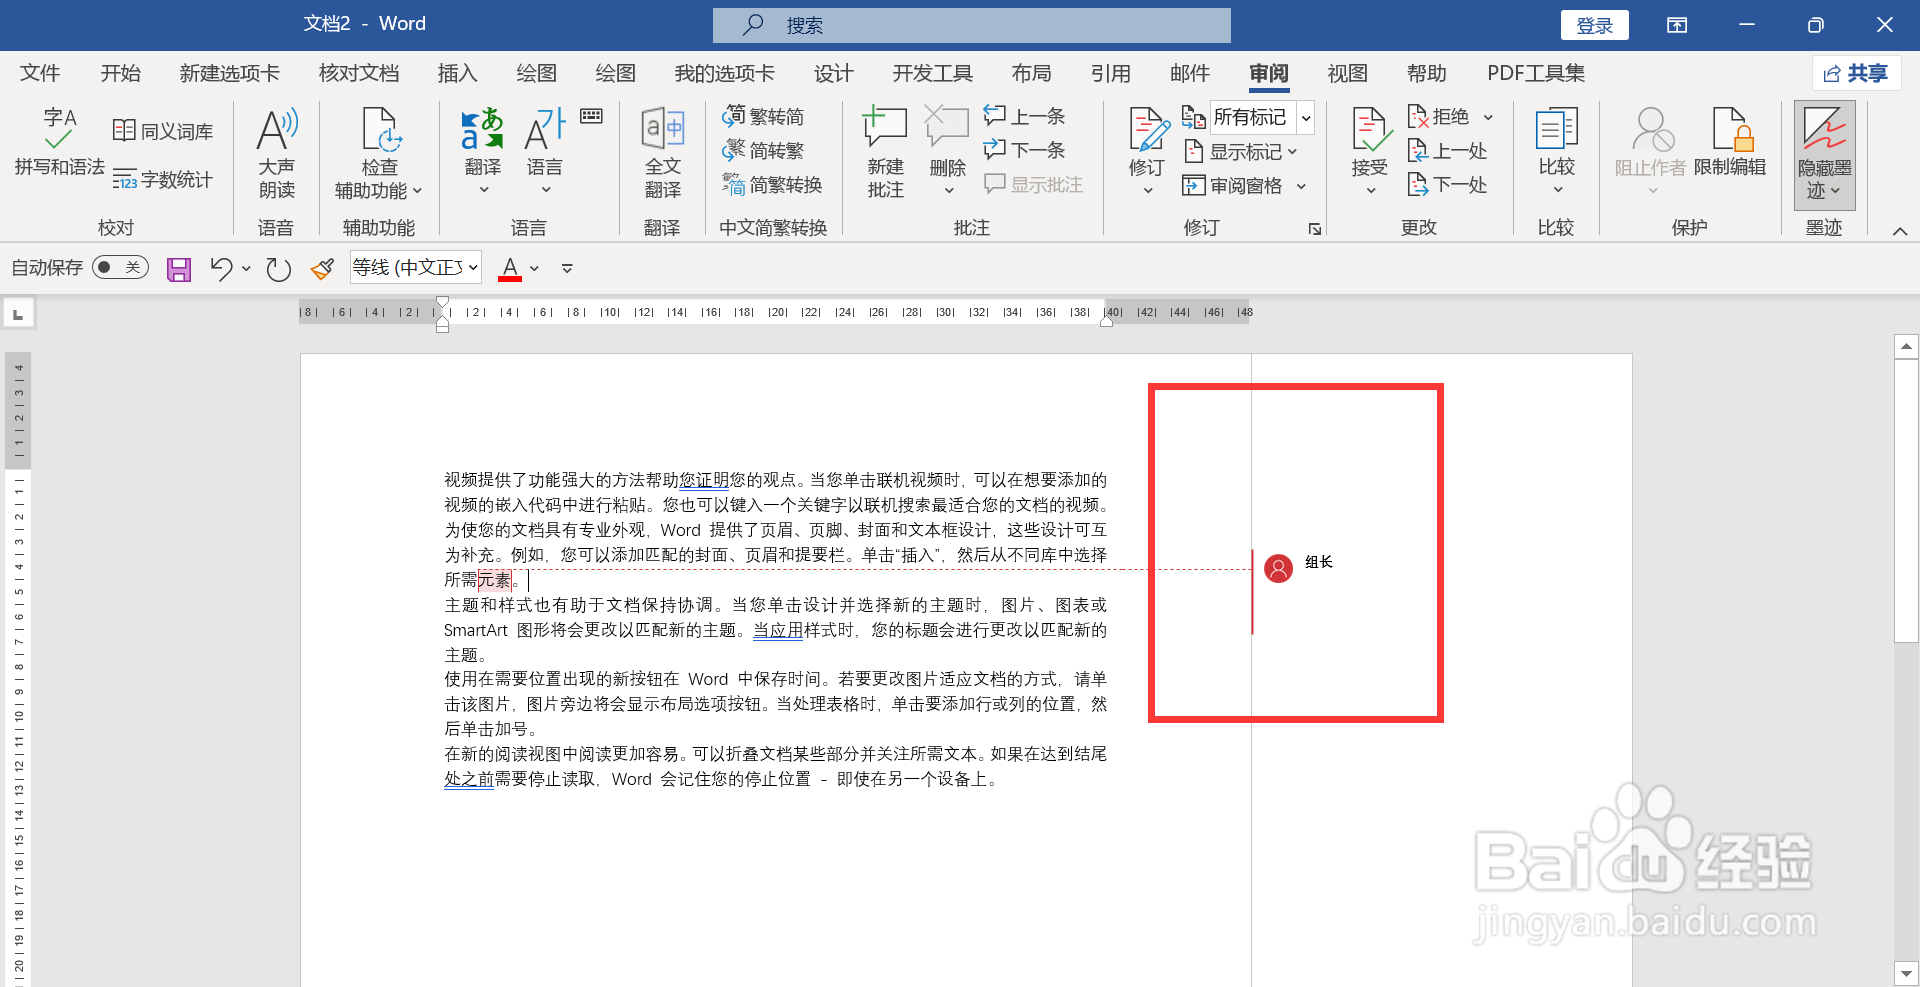Show the 字数统计 word count

(x=162, y=179)
